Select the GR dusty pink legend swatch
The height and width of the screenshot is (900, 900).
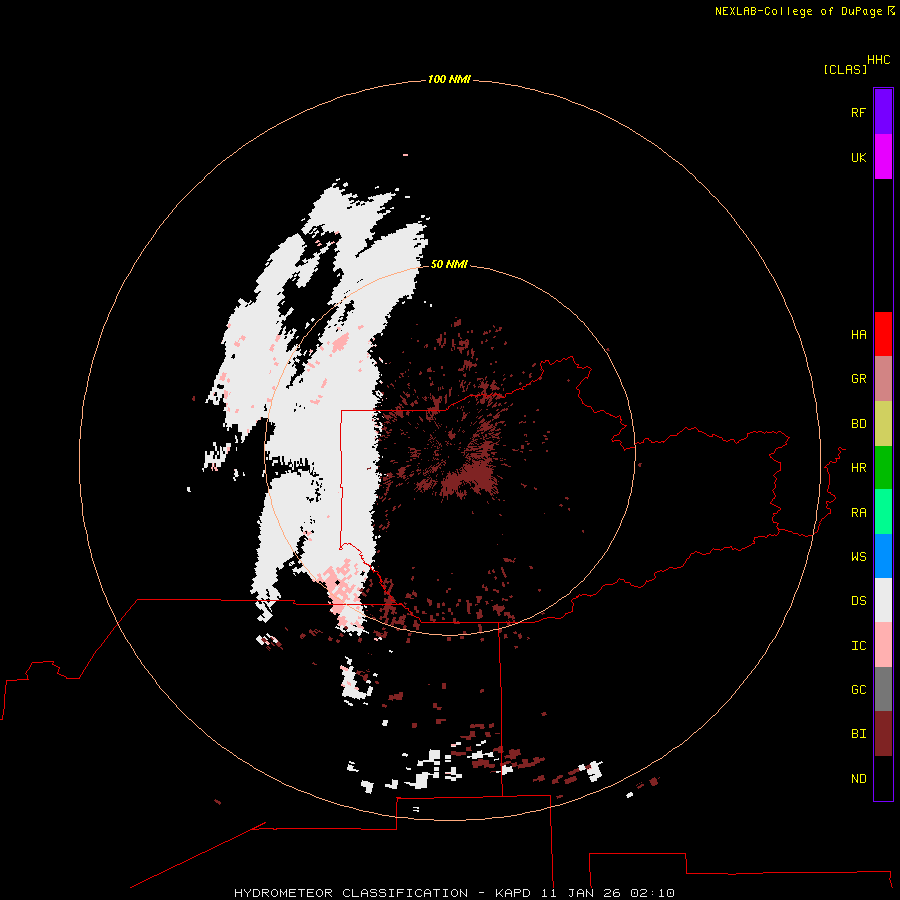[x=883, y=379]
